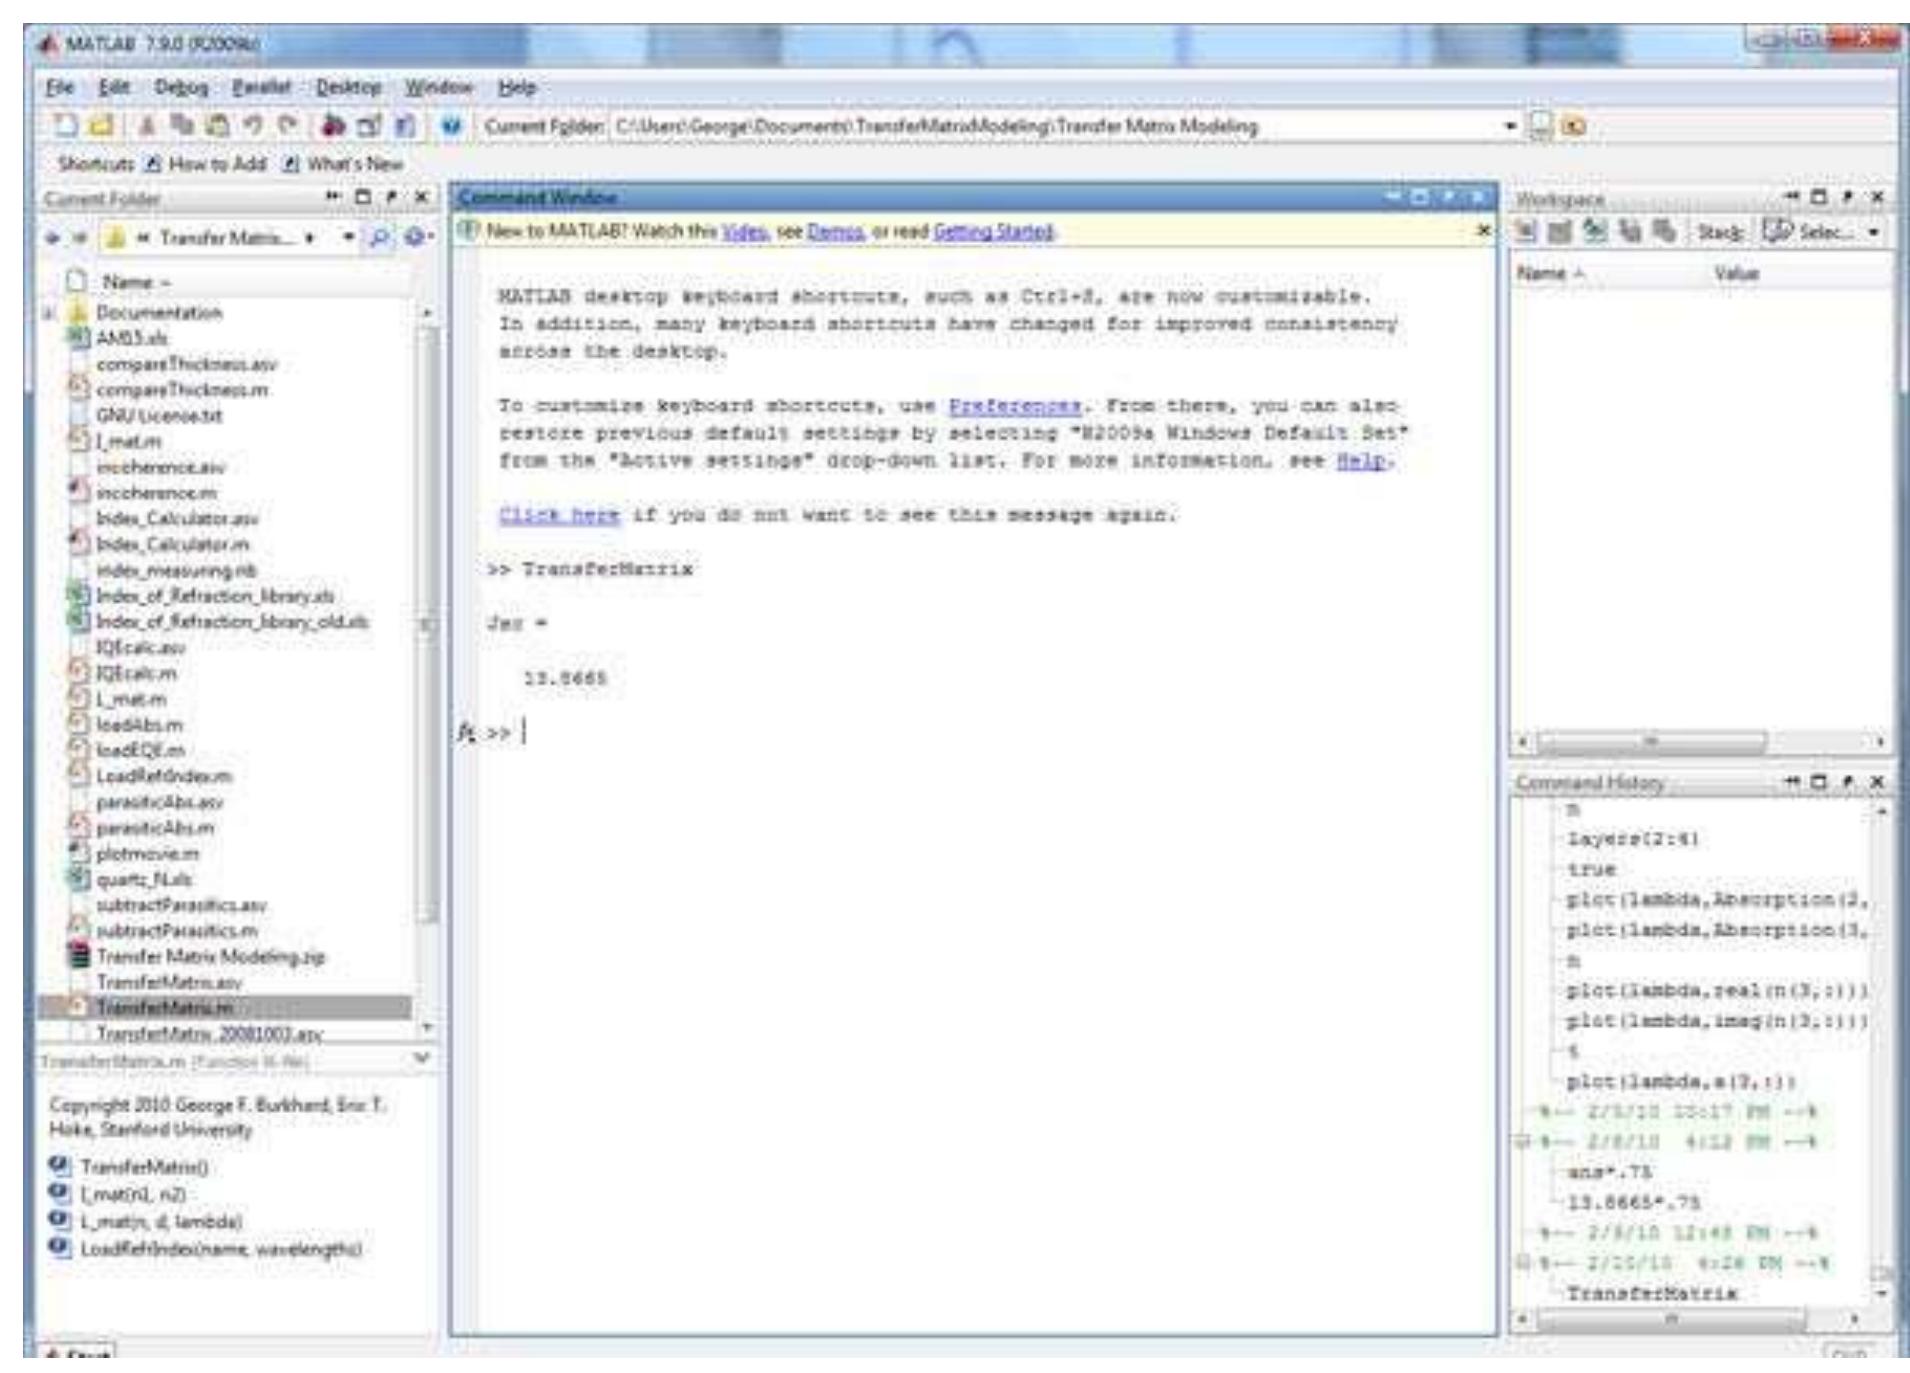Maximize the Command Window panel
This screenshot has height=1373, width=1910.
coord(1421,197)
